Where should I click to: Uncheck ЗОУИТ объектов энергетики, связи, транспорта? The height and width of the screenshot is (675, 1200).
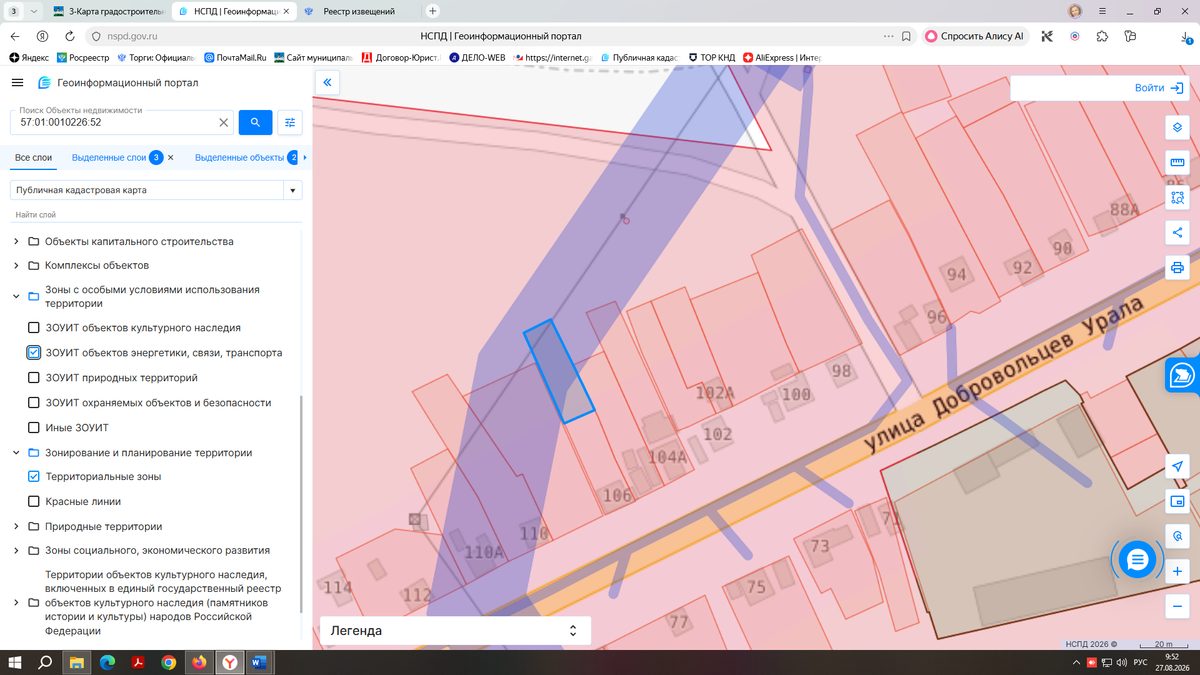click(34, 353)
